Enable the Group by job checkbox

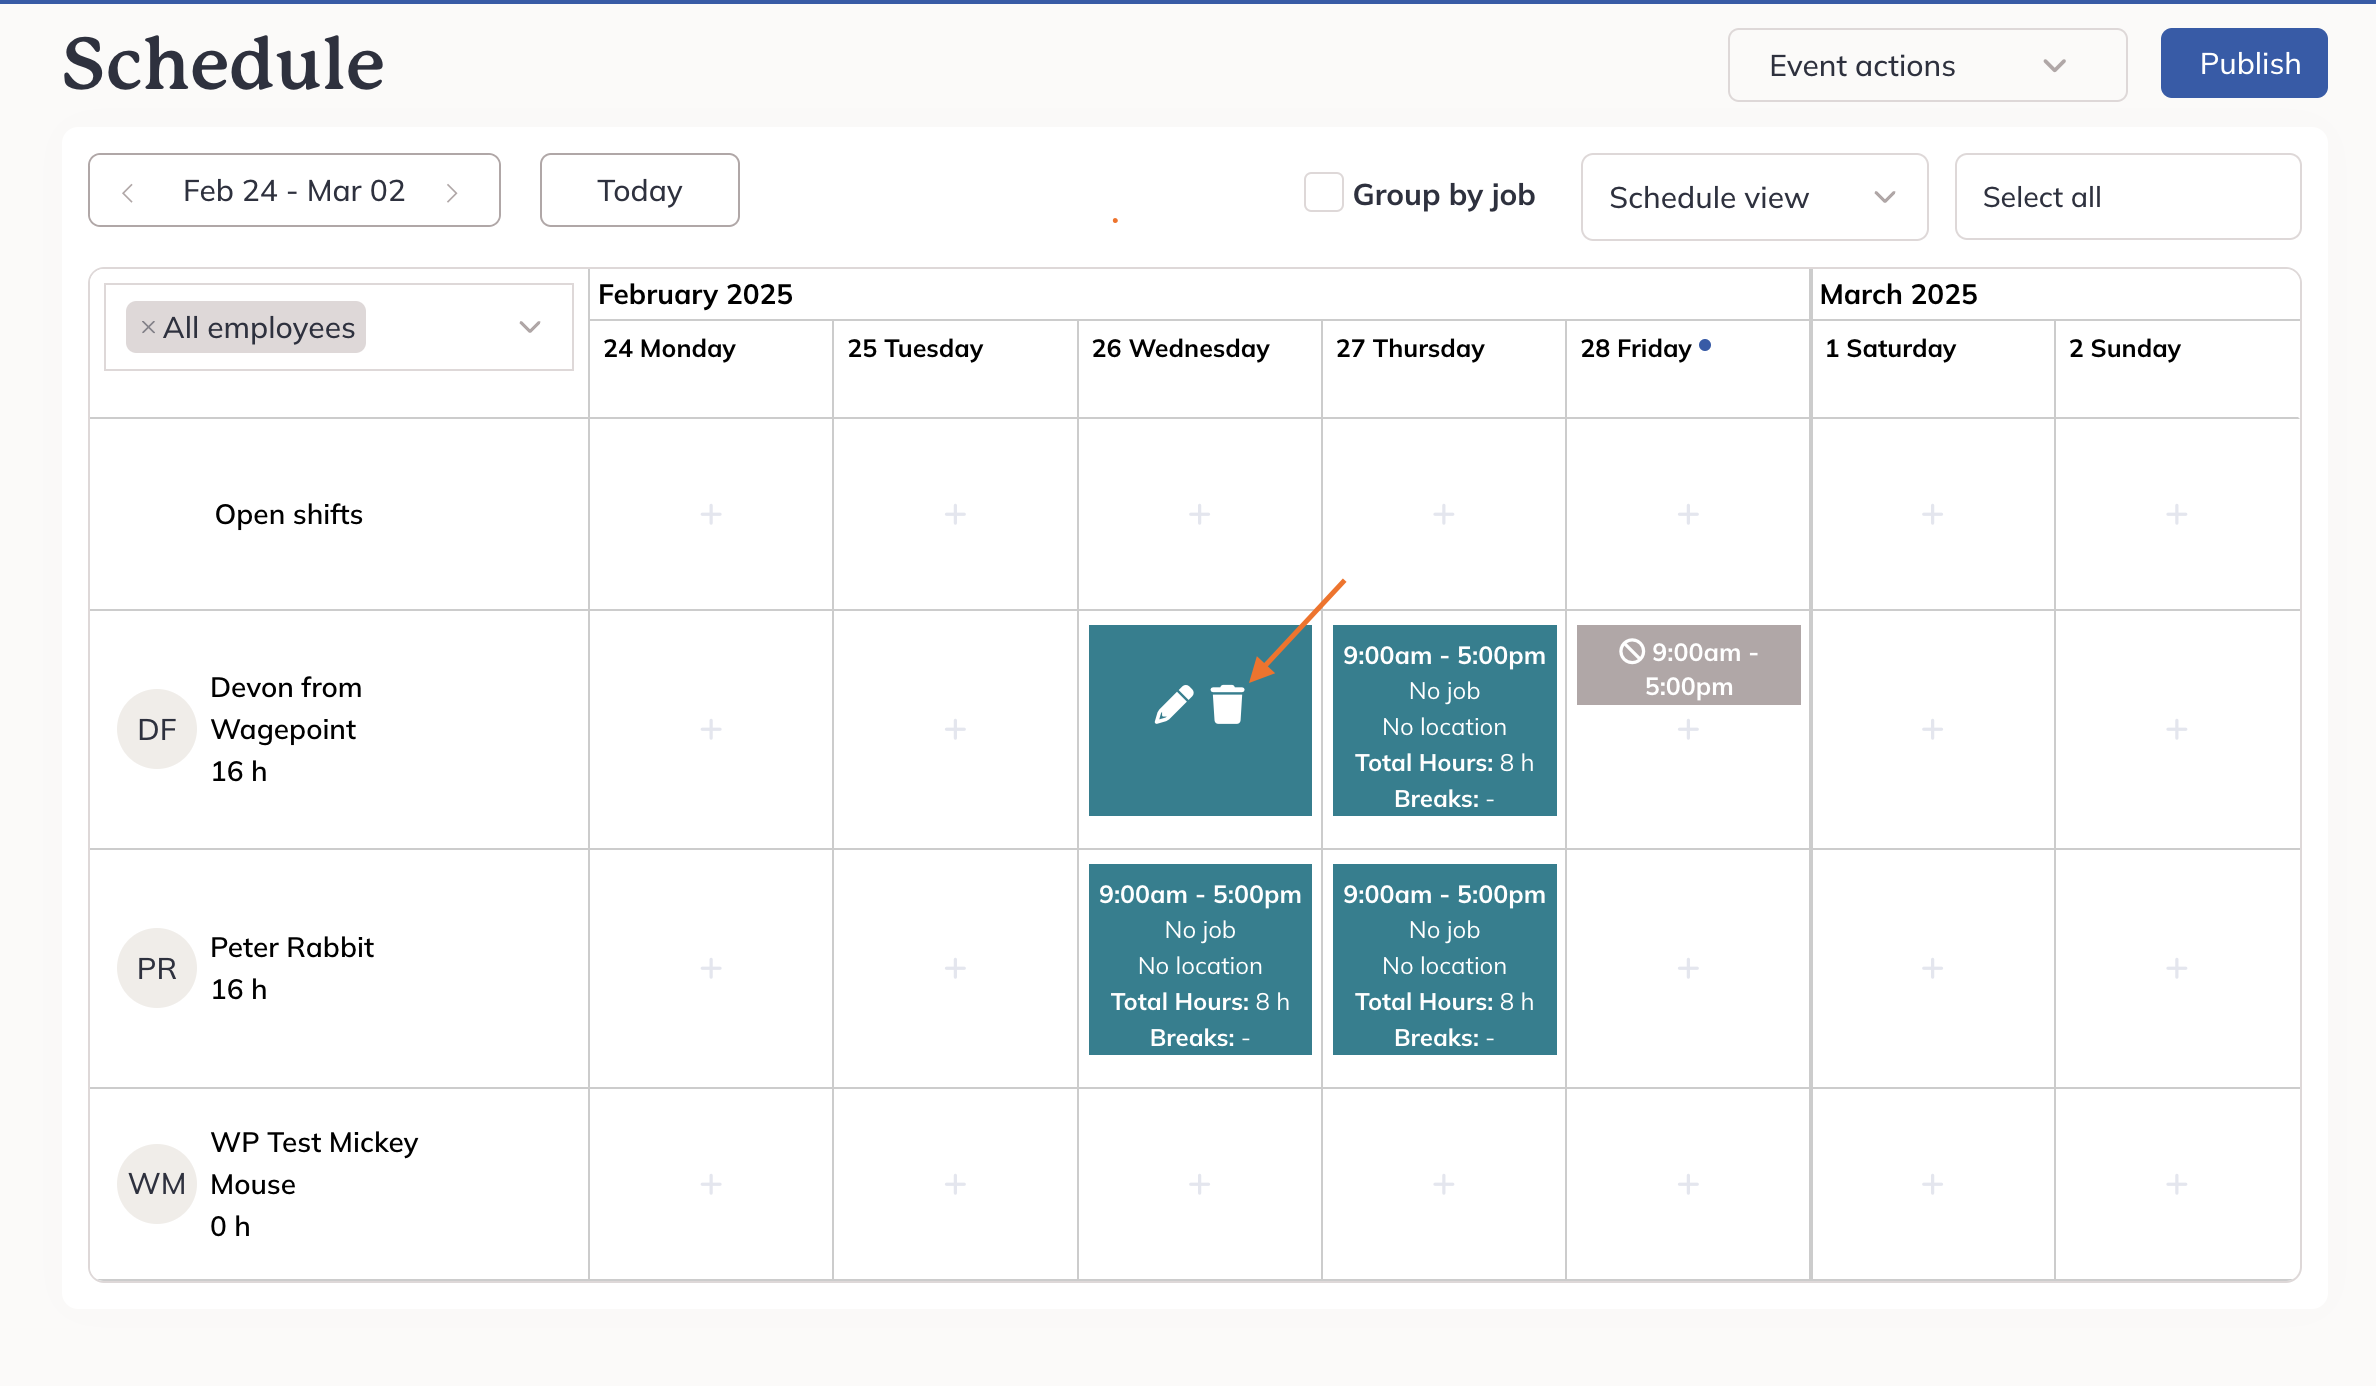point(1323,192)
